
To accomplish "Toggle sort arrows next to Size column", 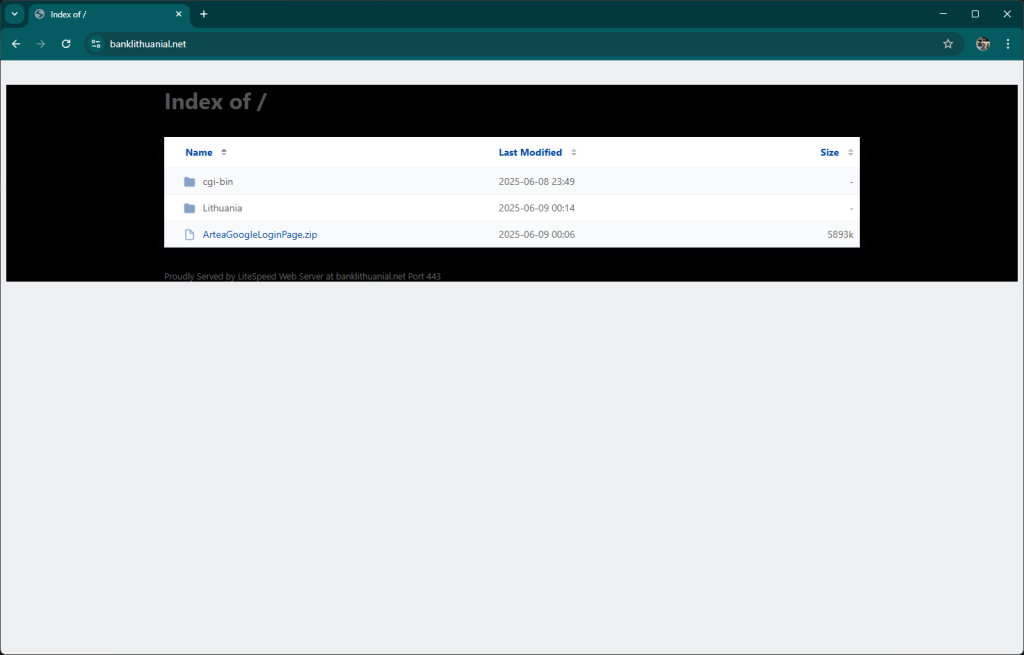I will click(x=851, y=153).
